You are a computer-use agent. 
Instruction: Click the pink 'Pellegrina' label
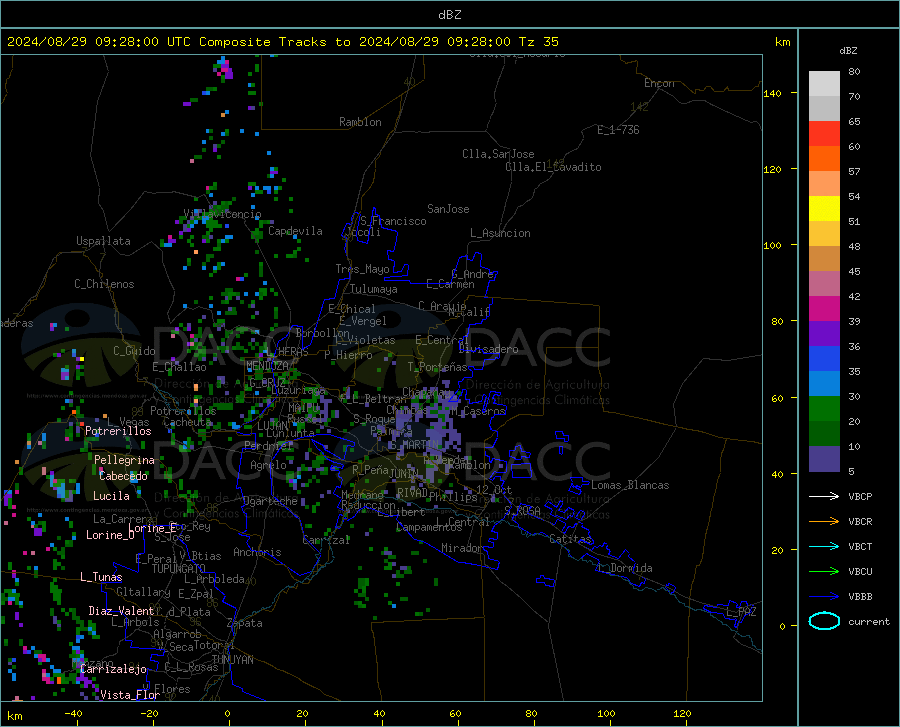[125, 460]
